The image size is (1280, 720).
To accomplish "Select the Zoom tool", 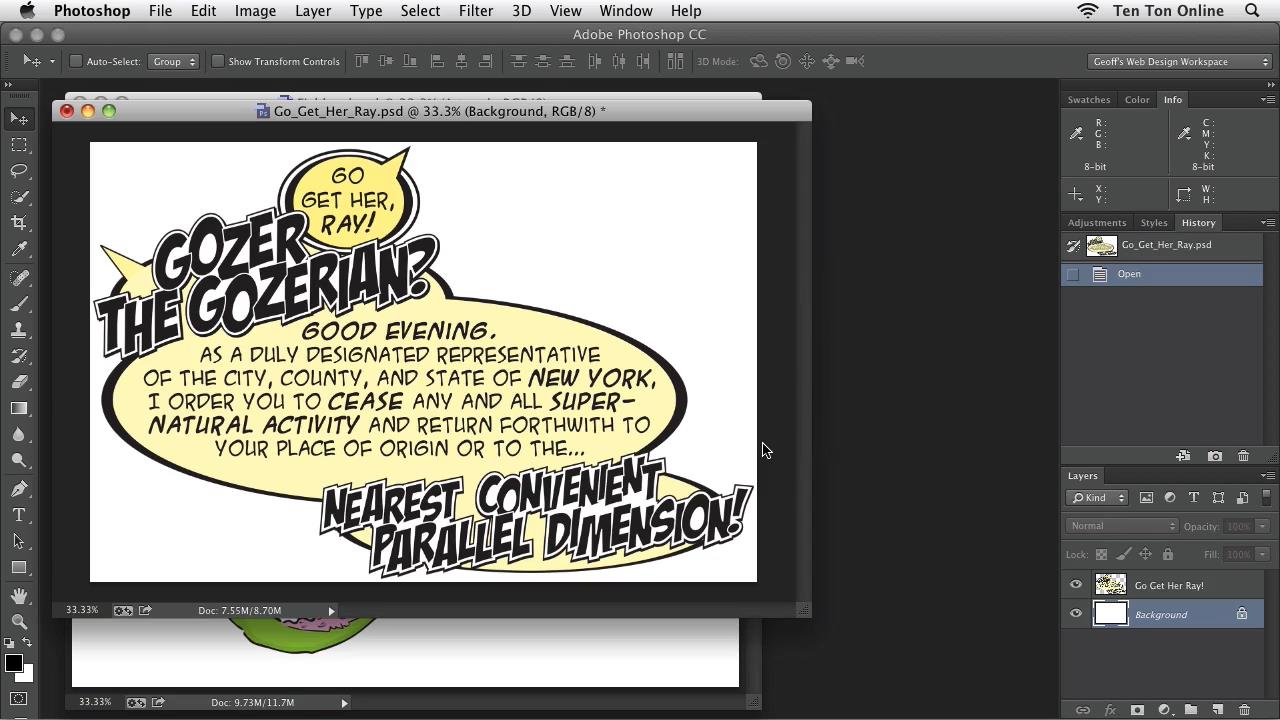I will click(x=19, y=622).
